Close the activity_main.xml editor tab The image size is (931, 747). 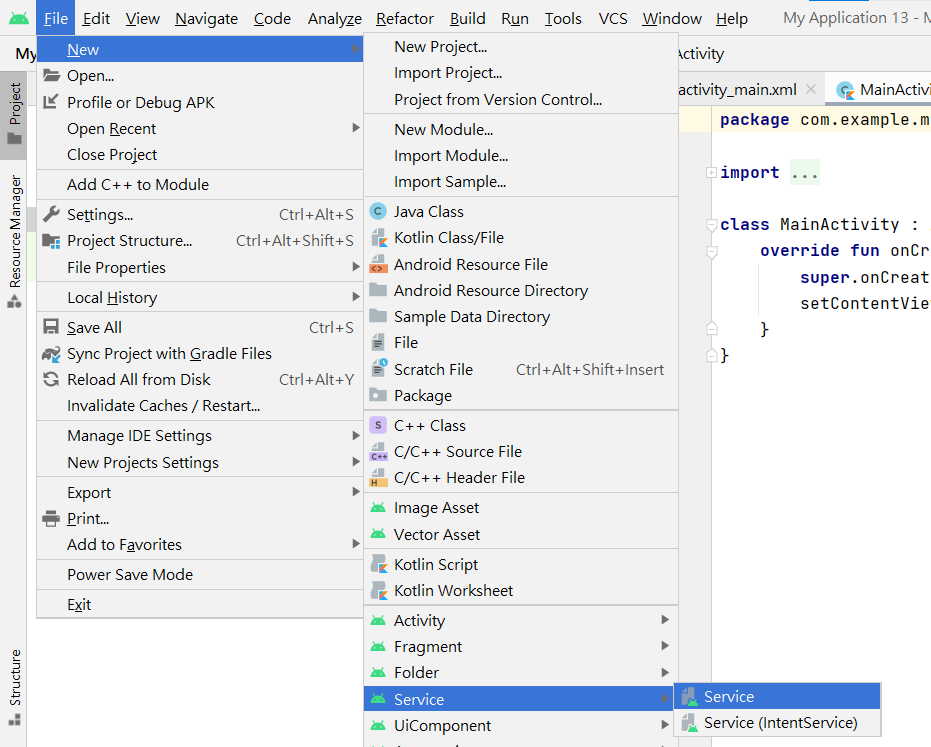click(x=810, y=90)
